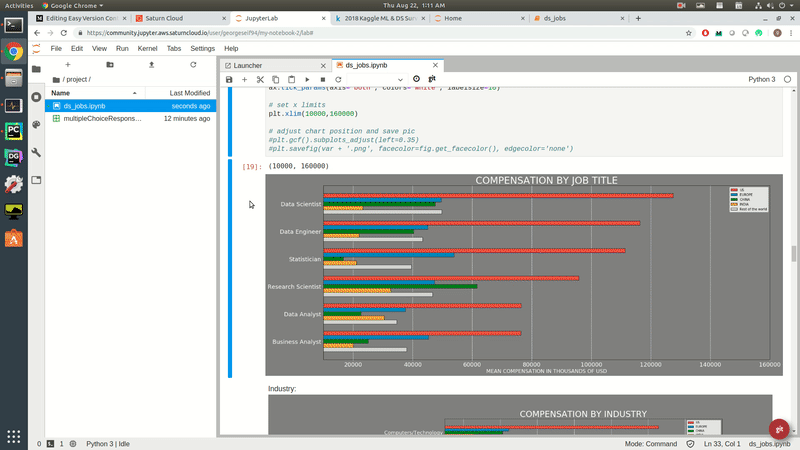The width and height of the screenshot is (800, 450).
Task: Open the cell type dropdown
Action: click(376, 80)
